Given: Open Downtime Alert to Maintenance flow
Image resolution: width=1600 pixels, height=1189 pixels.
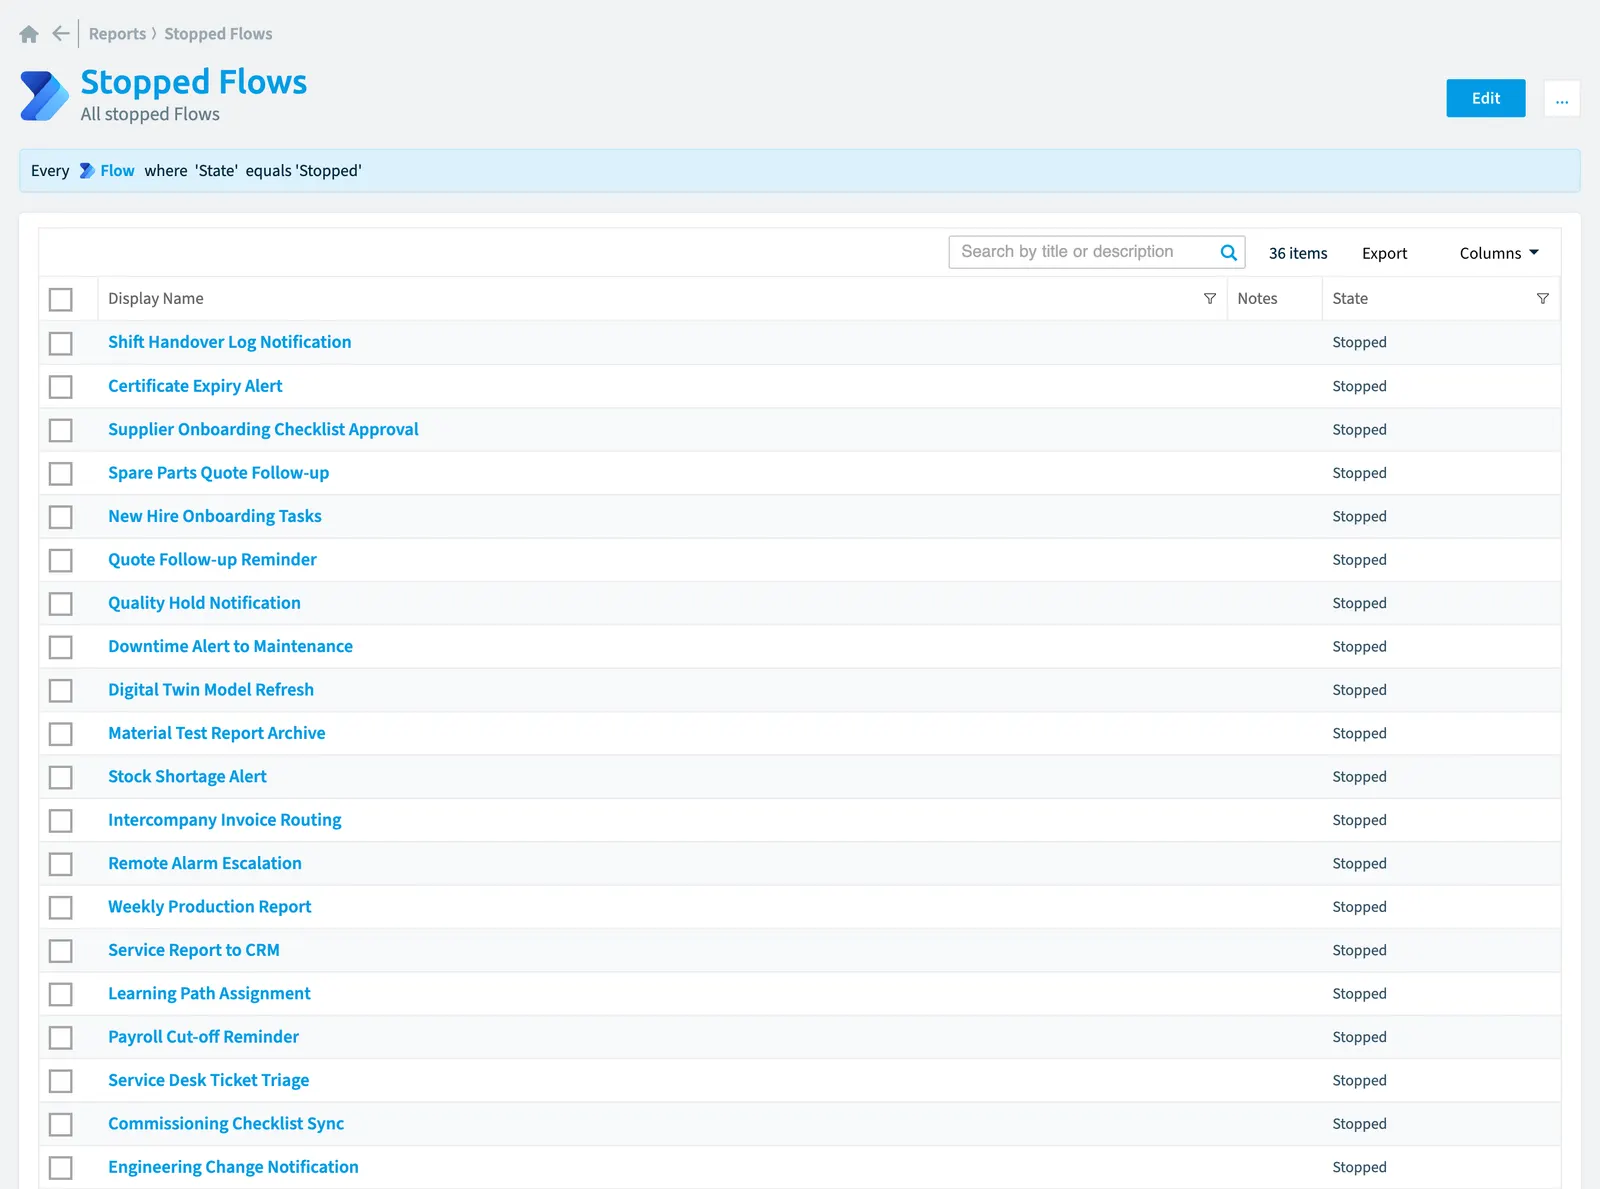Looking at the screenshot, I should 230,646.
